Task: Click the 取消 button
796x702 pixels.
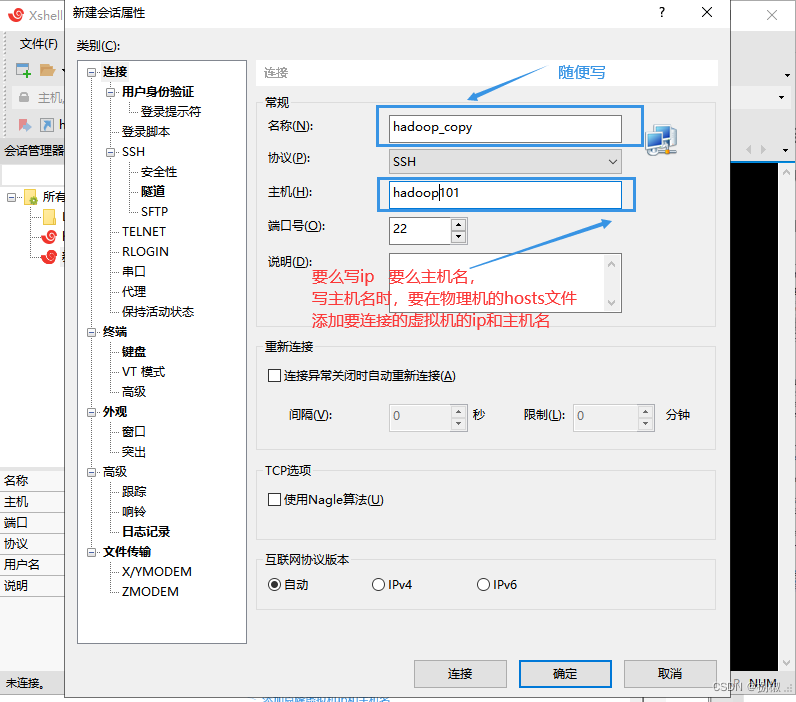Action: click(x=670, y=674)
